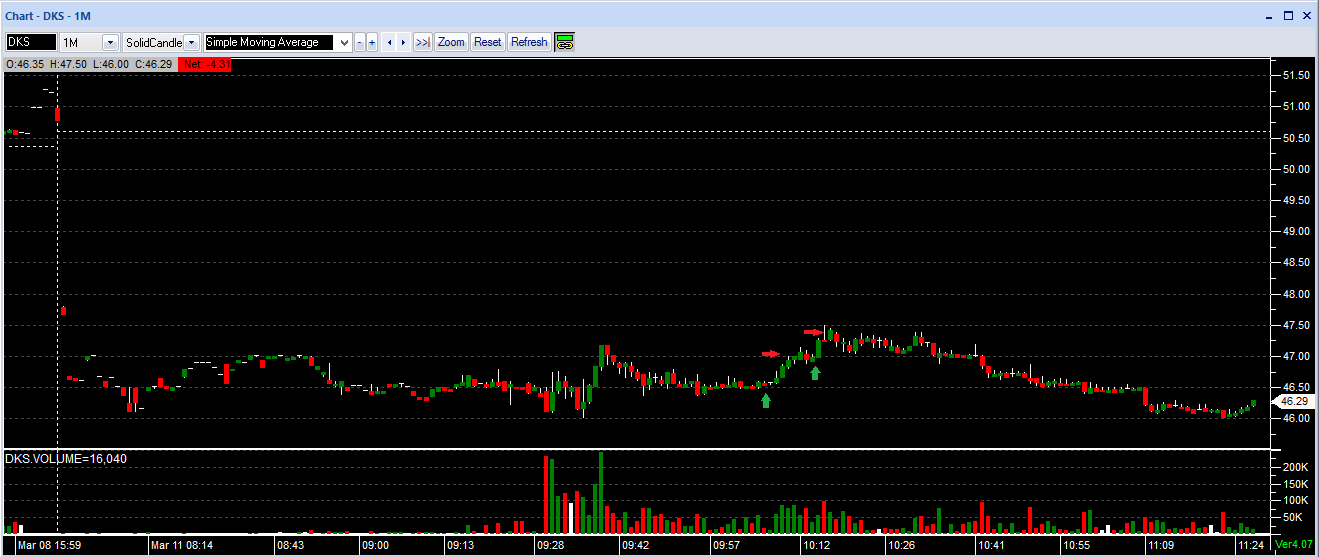Open the SolidCandle chart style dropdown
1319x557 pixels.
(x=192, y=42)
